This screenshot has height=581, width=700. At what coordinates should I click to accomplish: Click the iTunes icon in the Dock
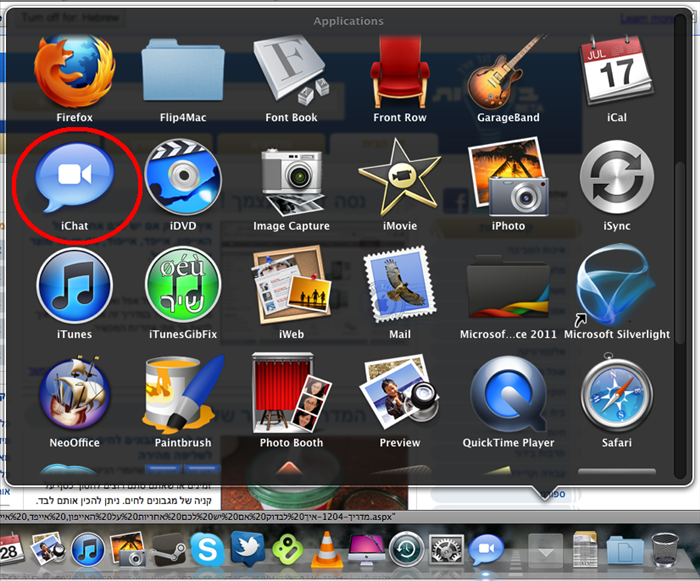click(88, 550)
